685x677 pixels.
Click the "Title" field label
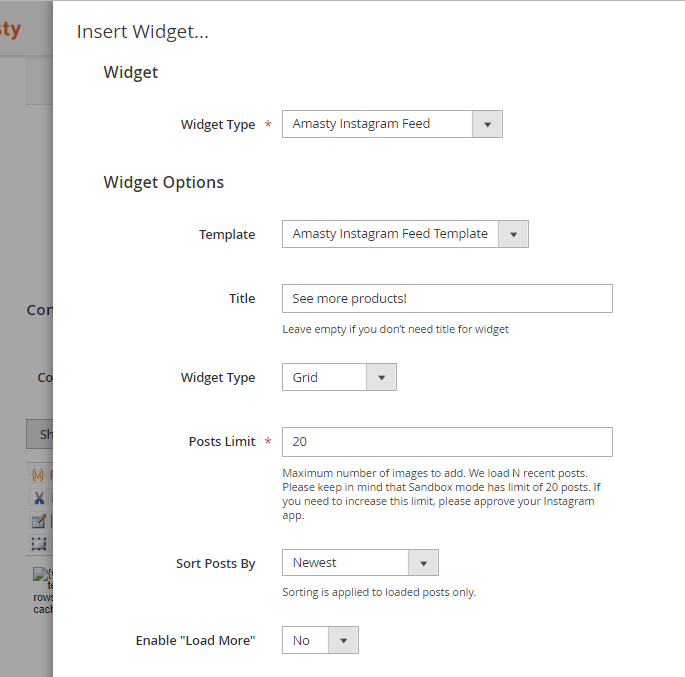pos(242,298)
